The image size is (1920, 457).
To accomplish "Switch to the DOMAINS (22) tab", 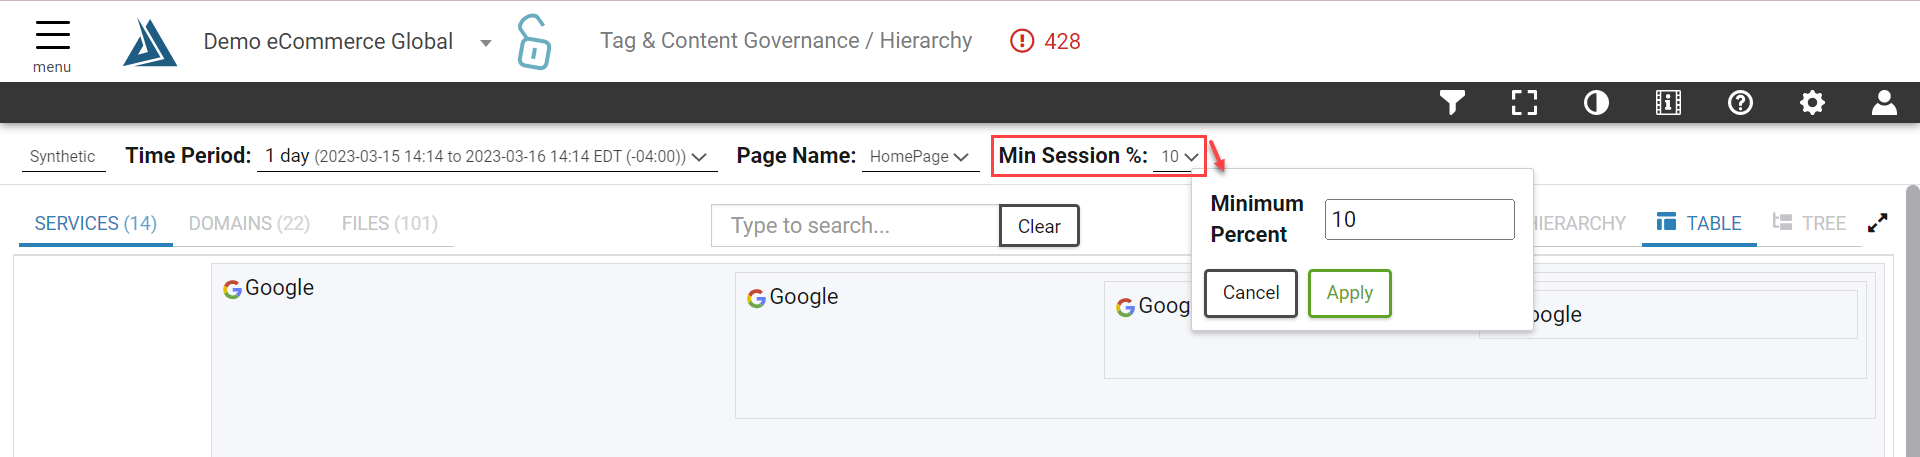I will [x=249, y=223].
